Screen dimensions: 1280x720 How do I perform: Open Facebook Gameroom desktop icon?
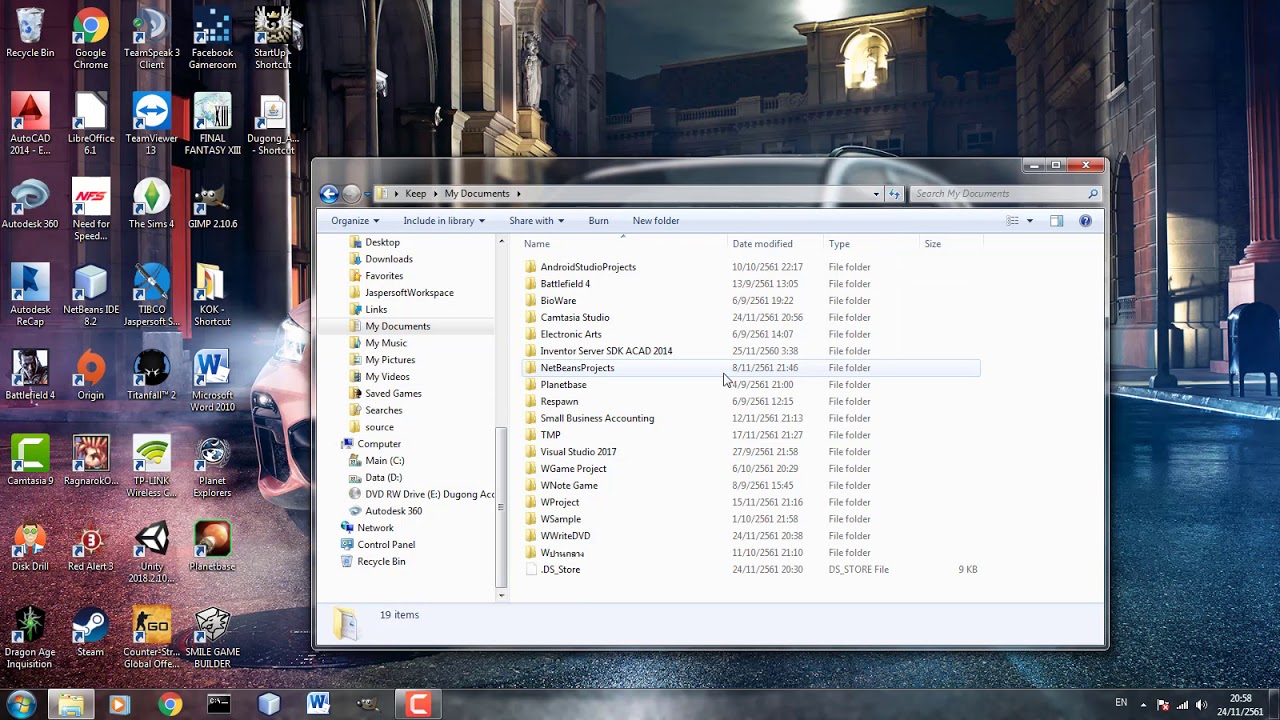tap(212, 40)
